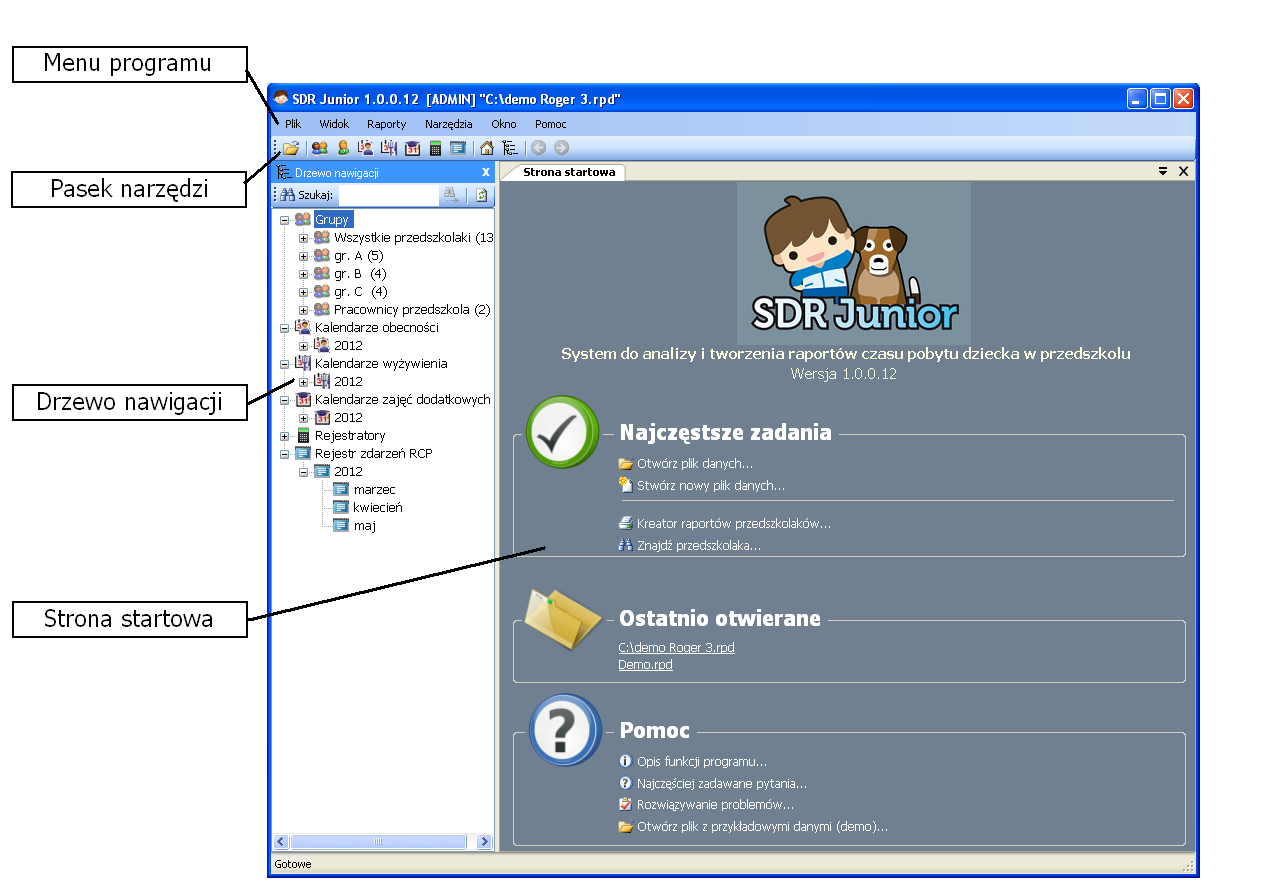Viewport: 1267px width, 882px height.
Task: Refresh the navigation tree with refresh icon
Action: point(481,196)
